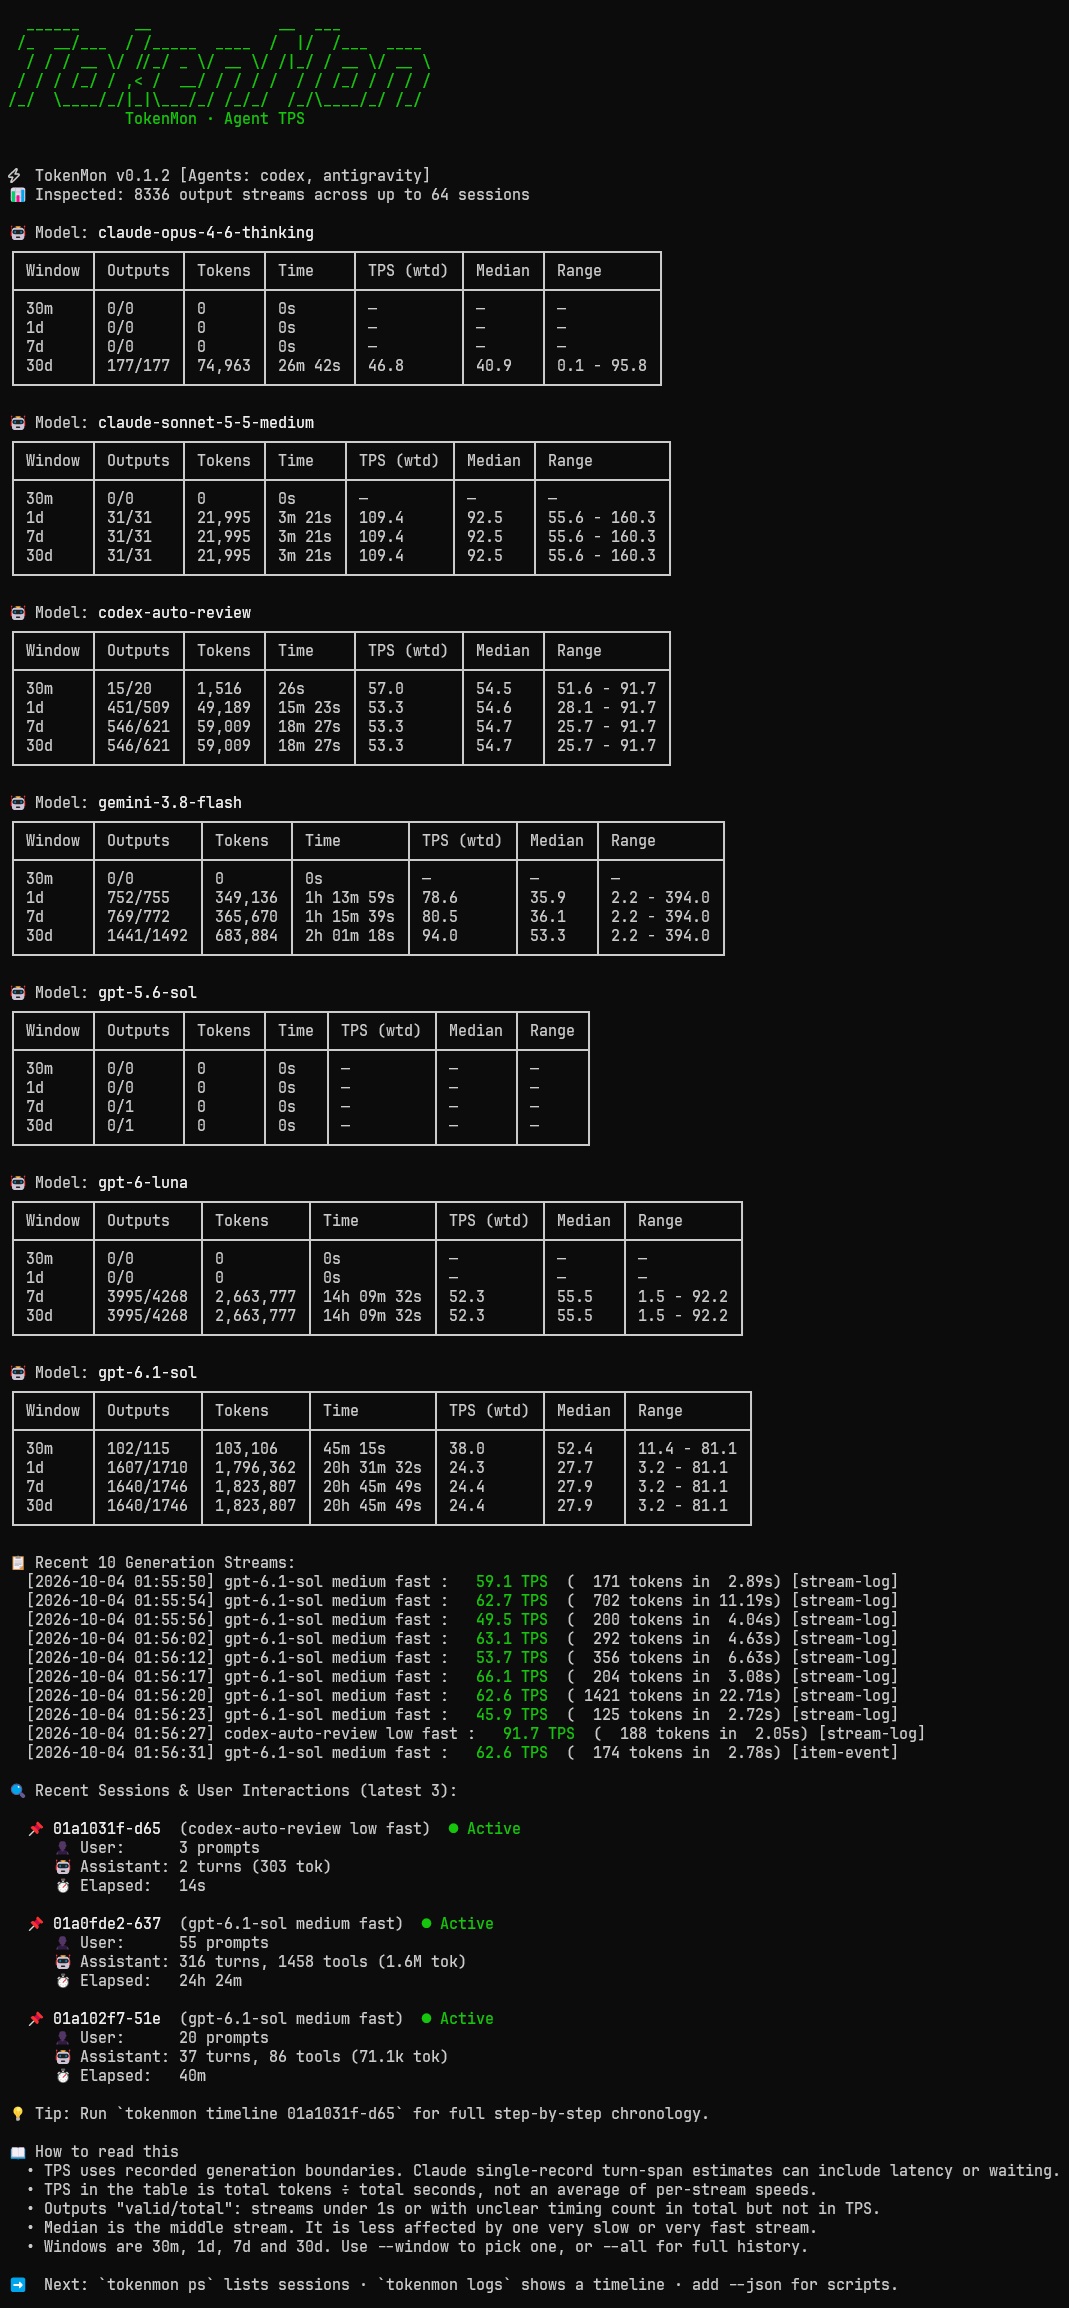Click the assistant robot icon beside '316 turns'

coord(62,1962)
